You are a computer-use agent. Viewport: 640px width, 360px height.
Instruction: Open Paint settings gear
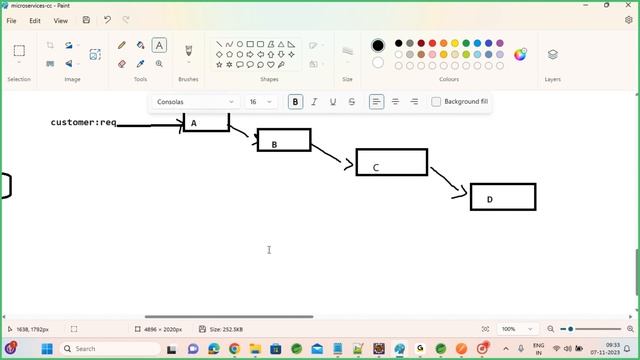pyautogui.click(x=629, y=20)
